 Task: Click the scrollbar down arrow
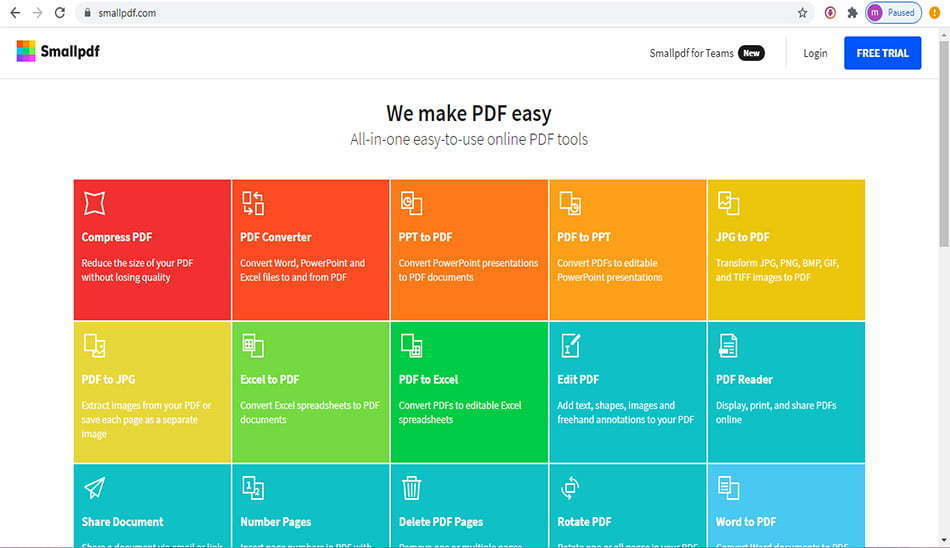coord(944,540)
